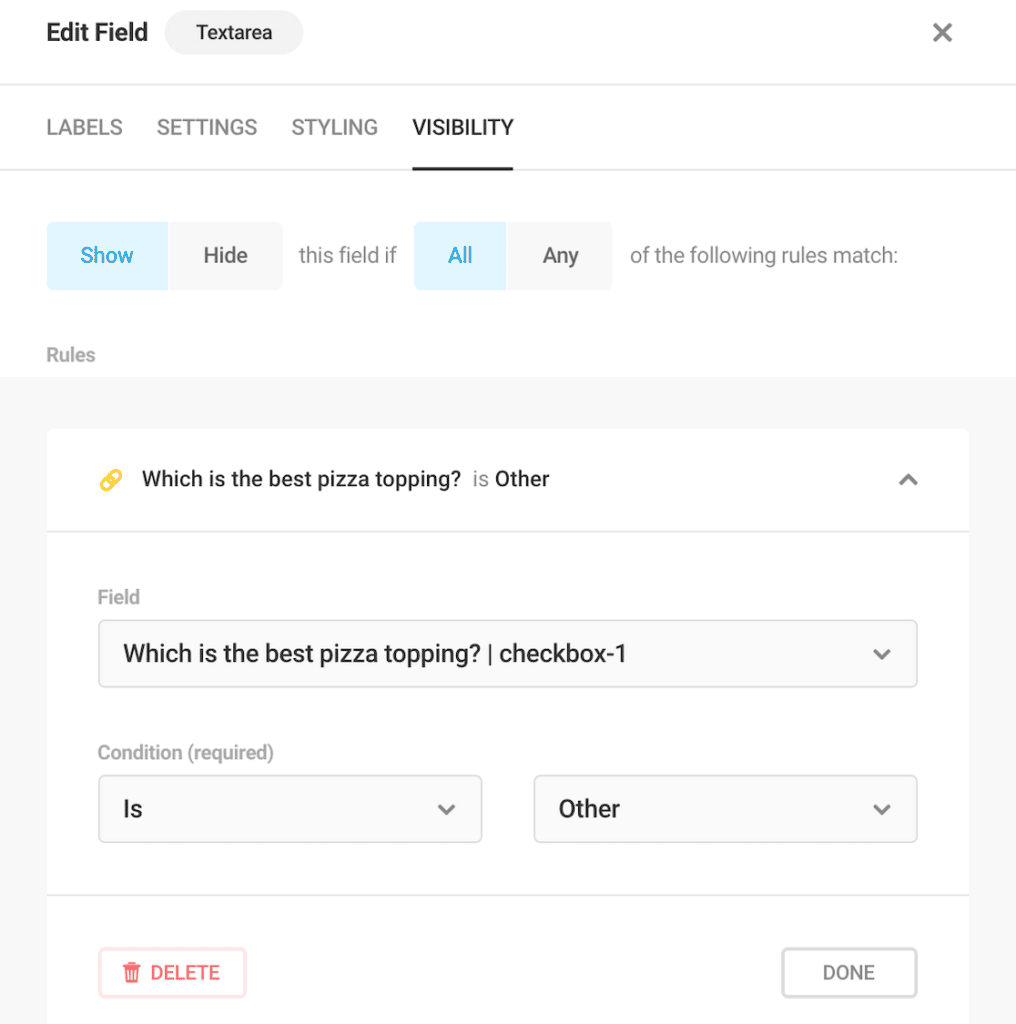Delete the current visibility rule

(172, 972)
